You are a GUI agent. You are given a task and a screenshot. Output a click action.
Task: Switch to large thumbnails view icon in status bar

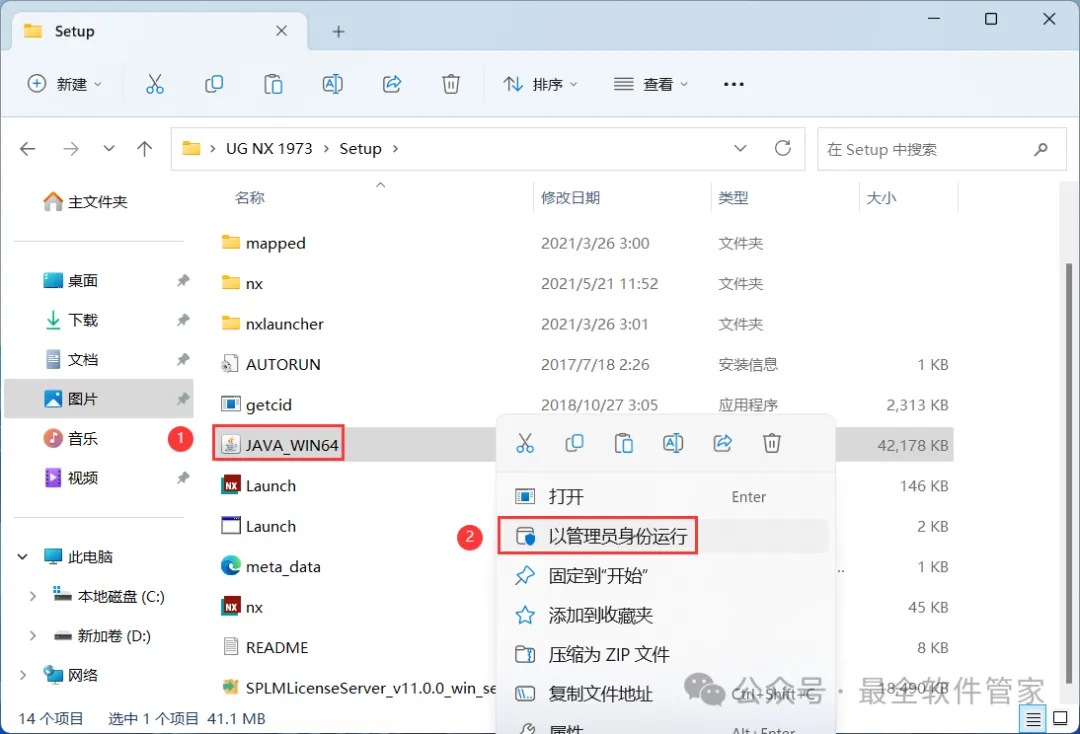[1061, 720]
